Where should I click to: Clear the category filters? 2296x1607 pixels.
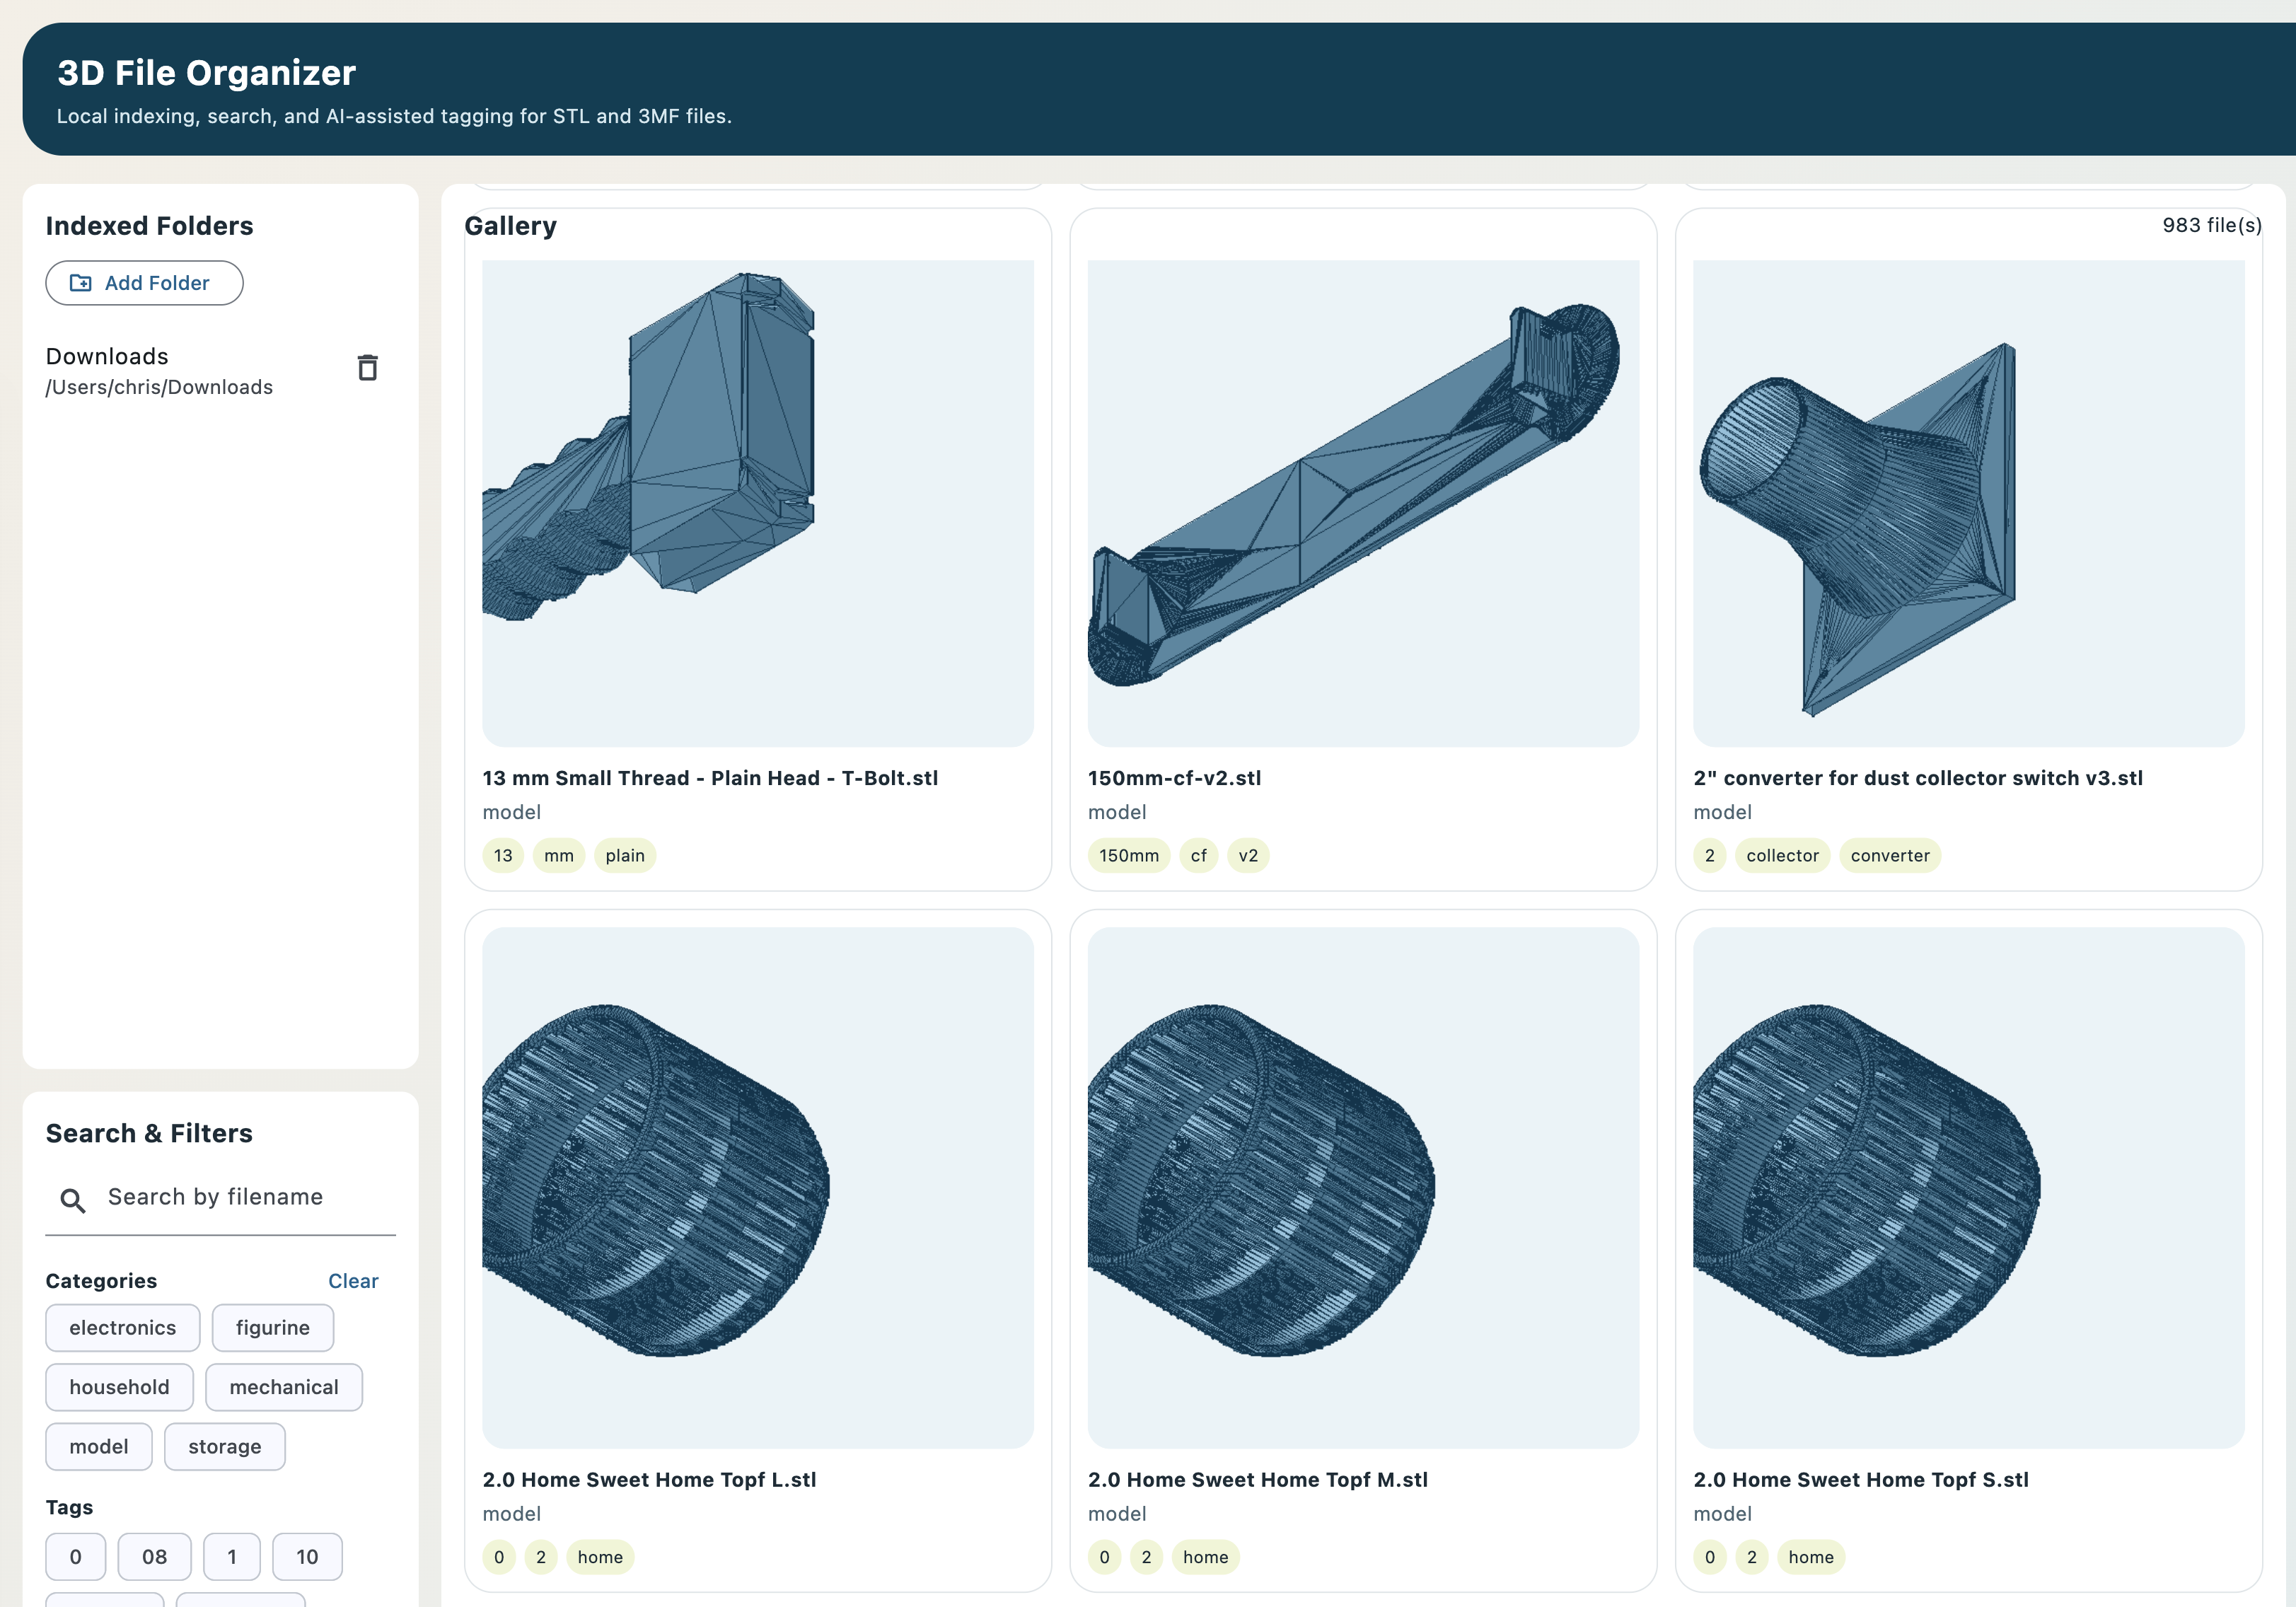[x=353, y=1281]
